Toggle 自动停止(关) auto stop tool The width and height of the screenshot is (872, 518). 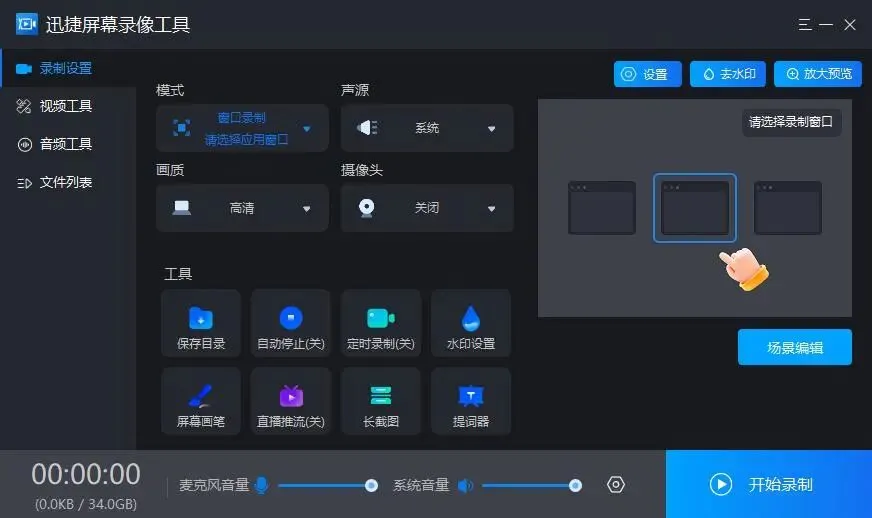click(x=291, y=323)
